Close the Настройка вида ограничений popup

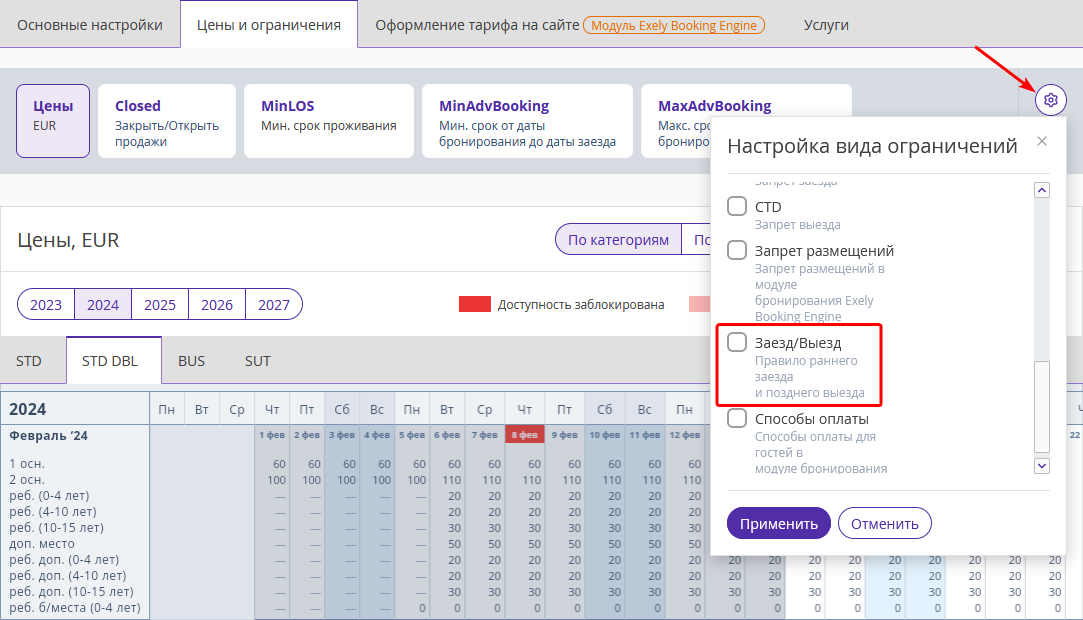[1042, 141]
